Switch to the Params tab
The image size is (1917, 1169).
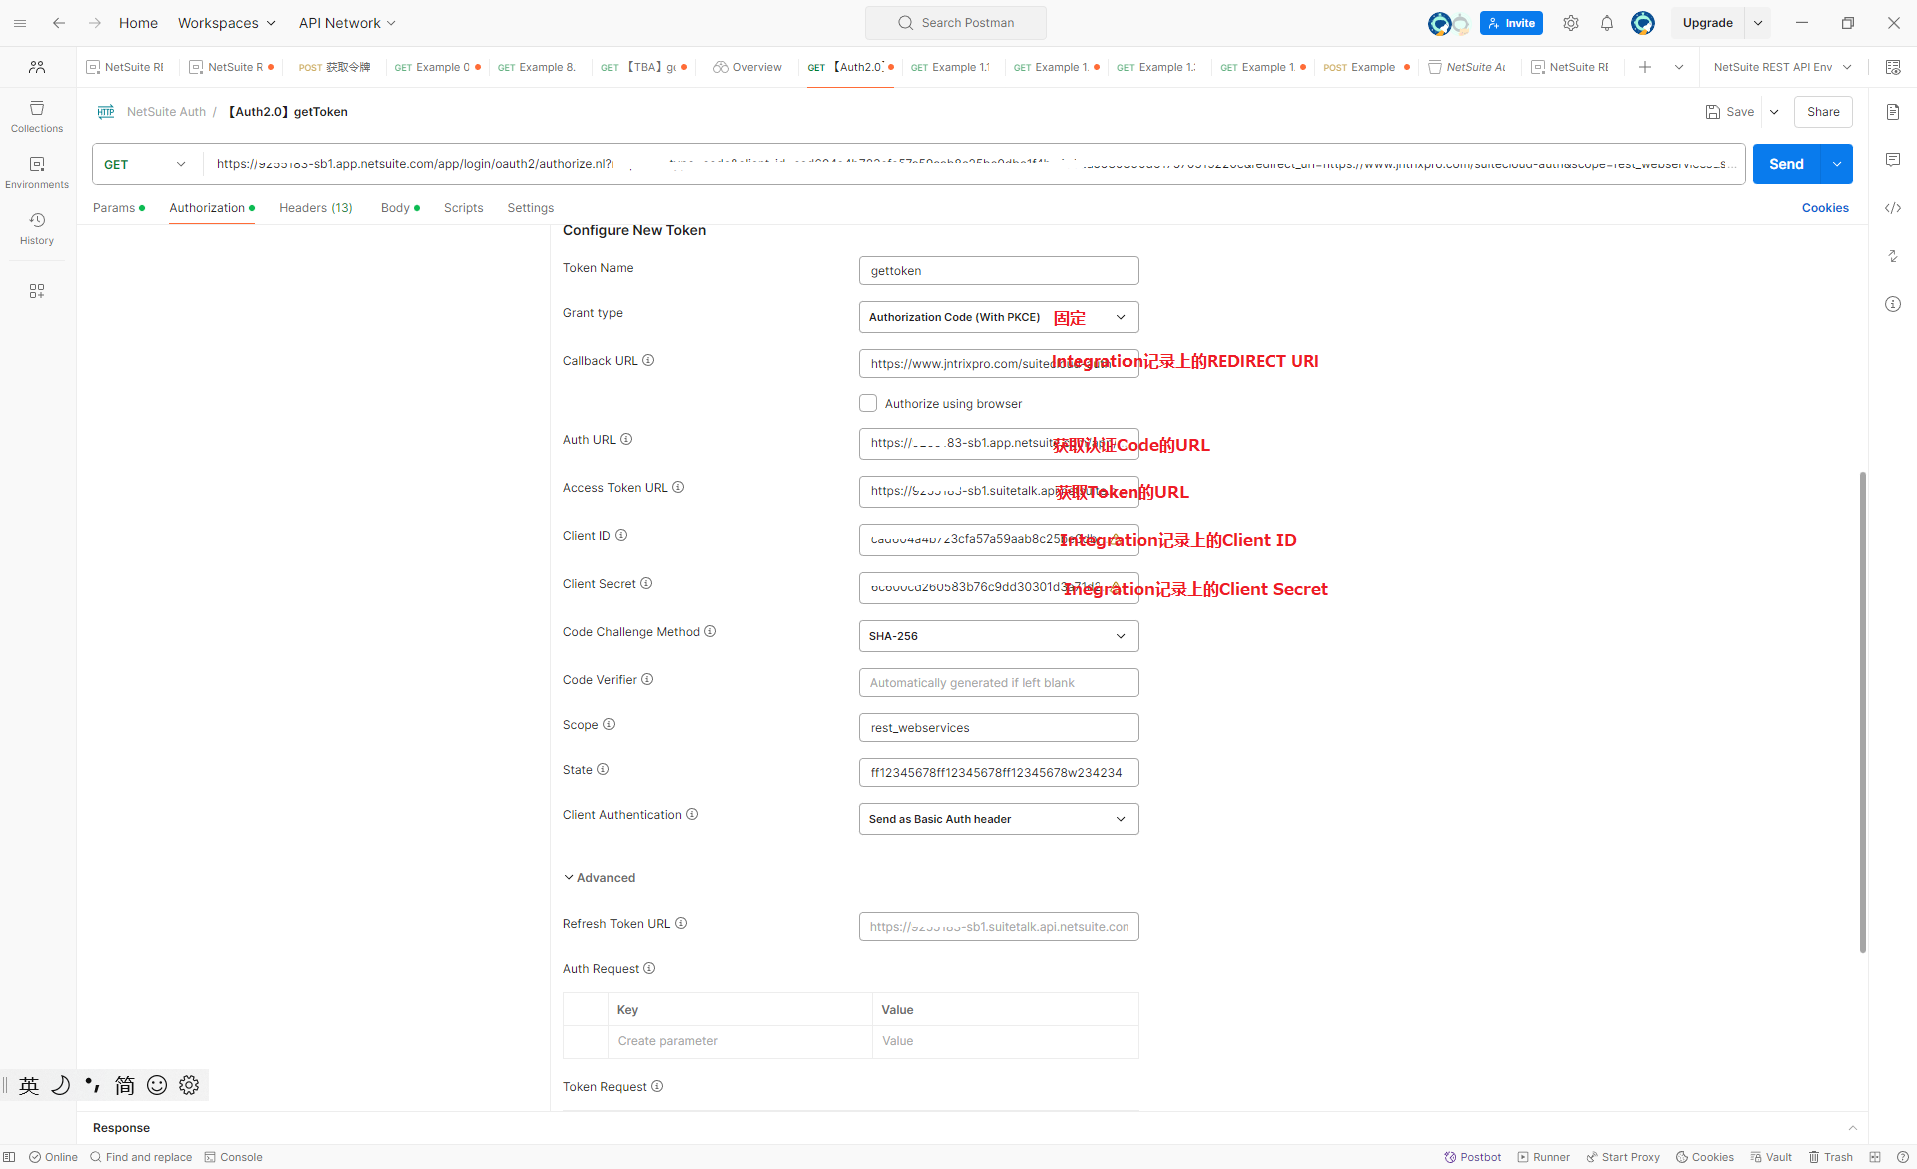click(x=118, y=208)
